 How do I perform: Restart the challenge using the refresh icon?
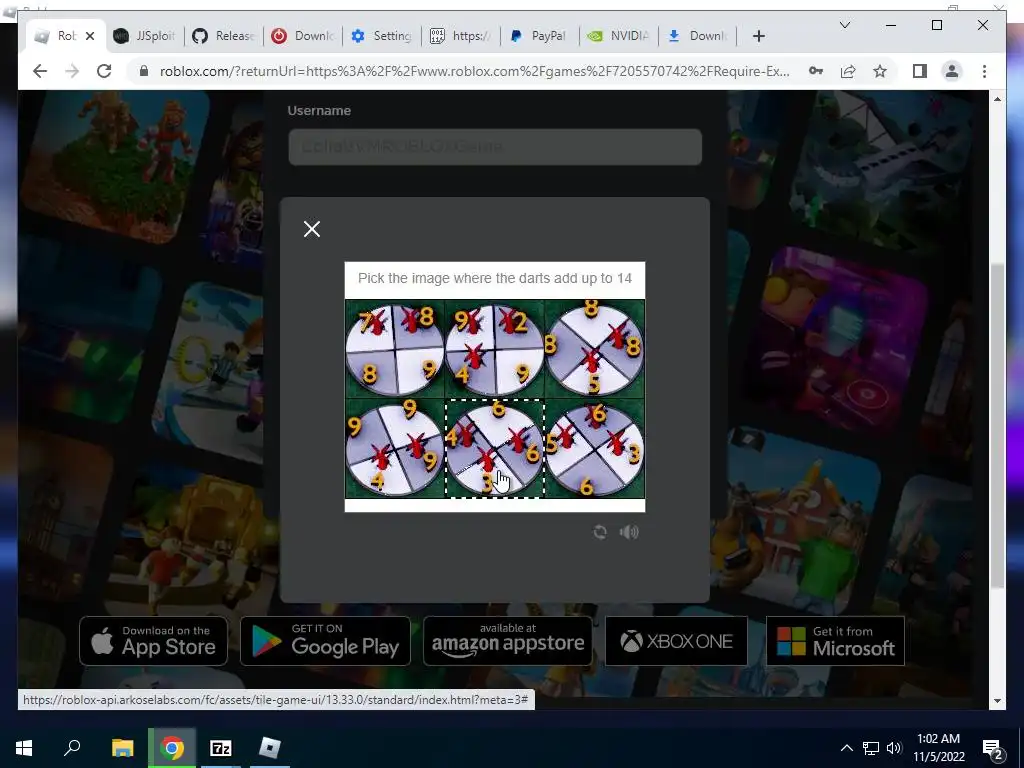coord(600,532)
